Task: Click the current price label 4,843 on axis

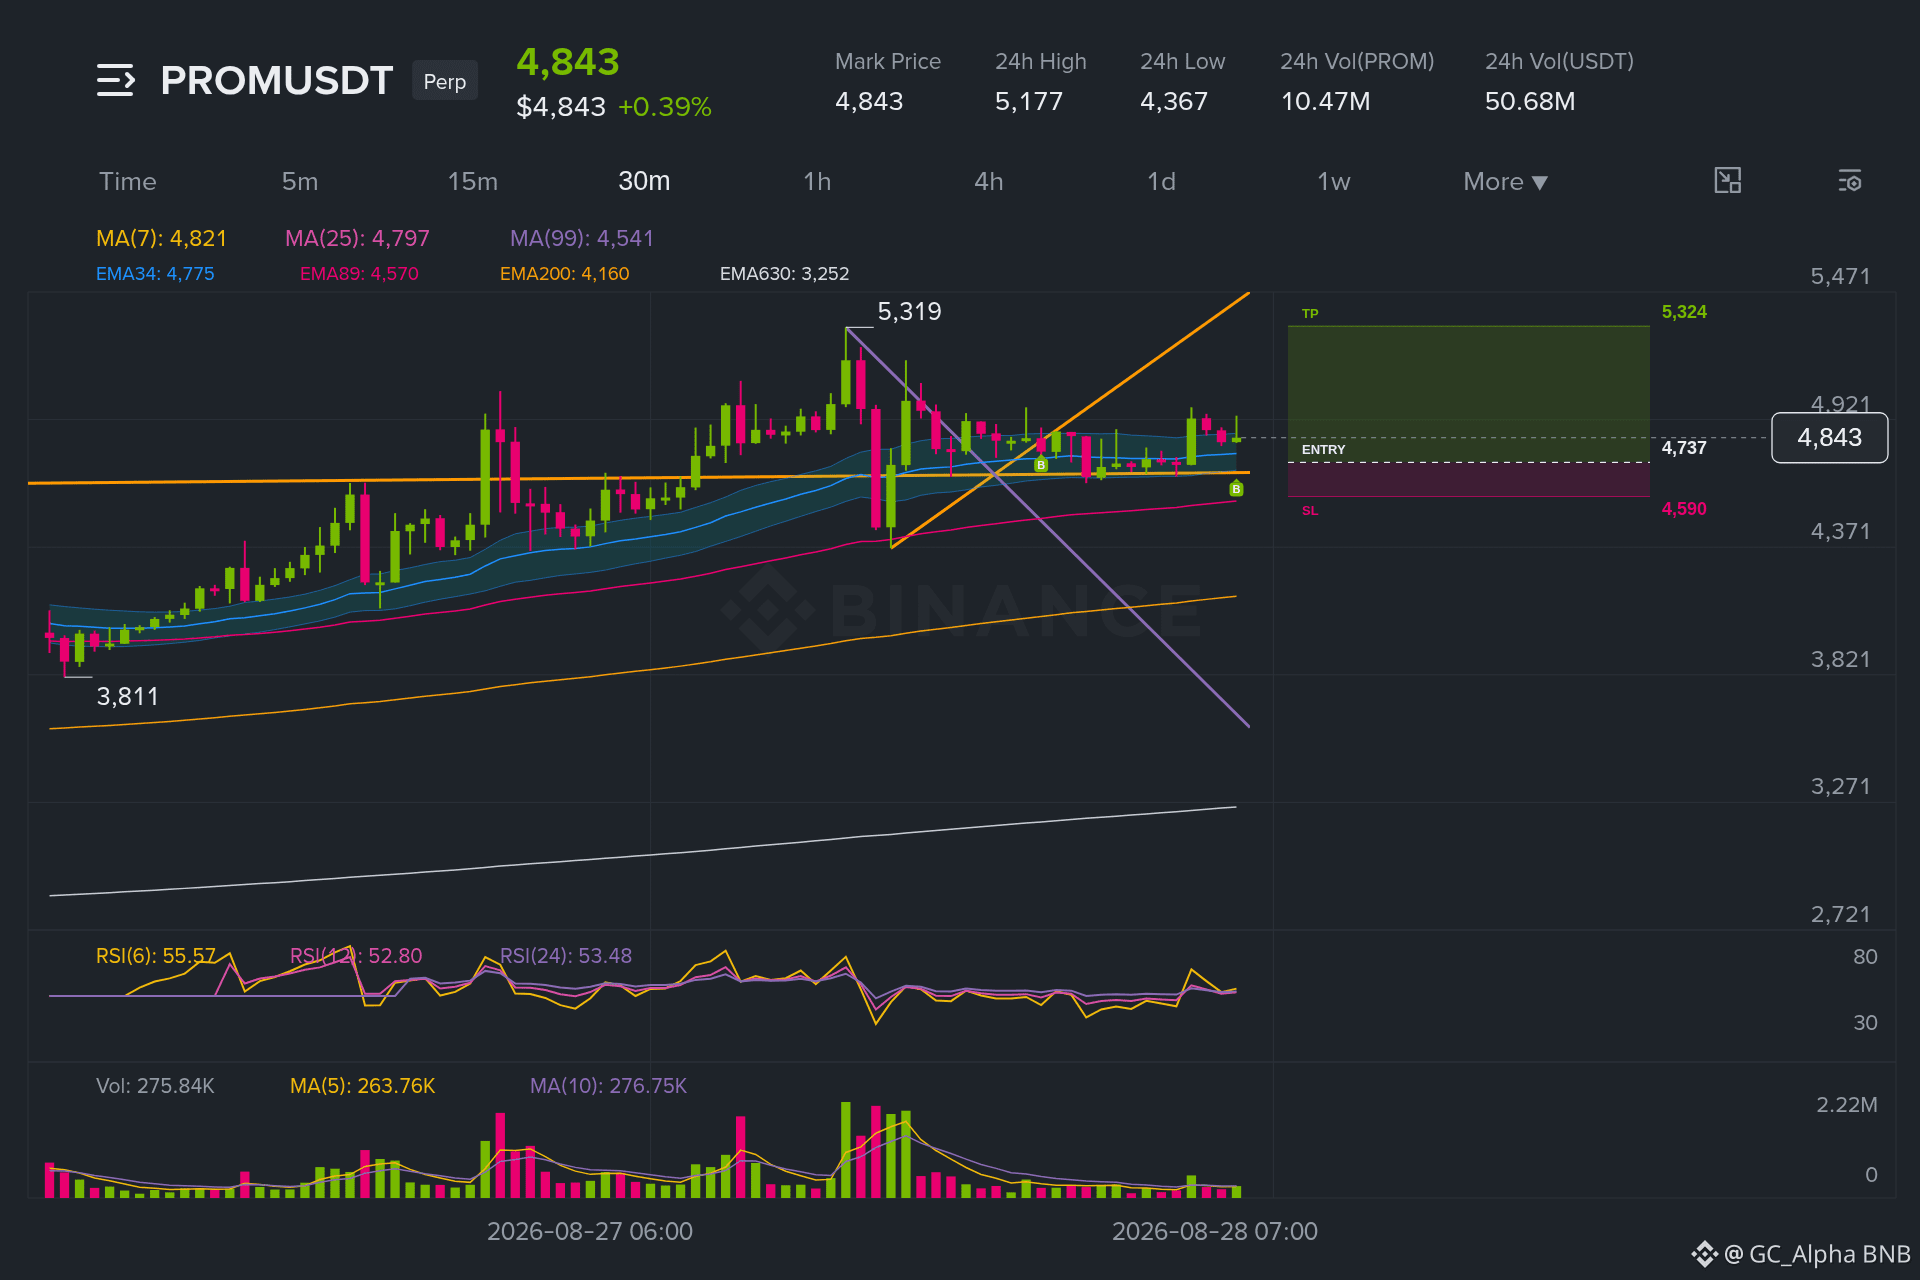Action: 1829,437
